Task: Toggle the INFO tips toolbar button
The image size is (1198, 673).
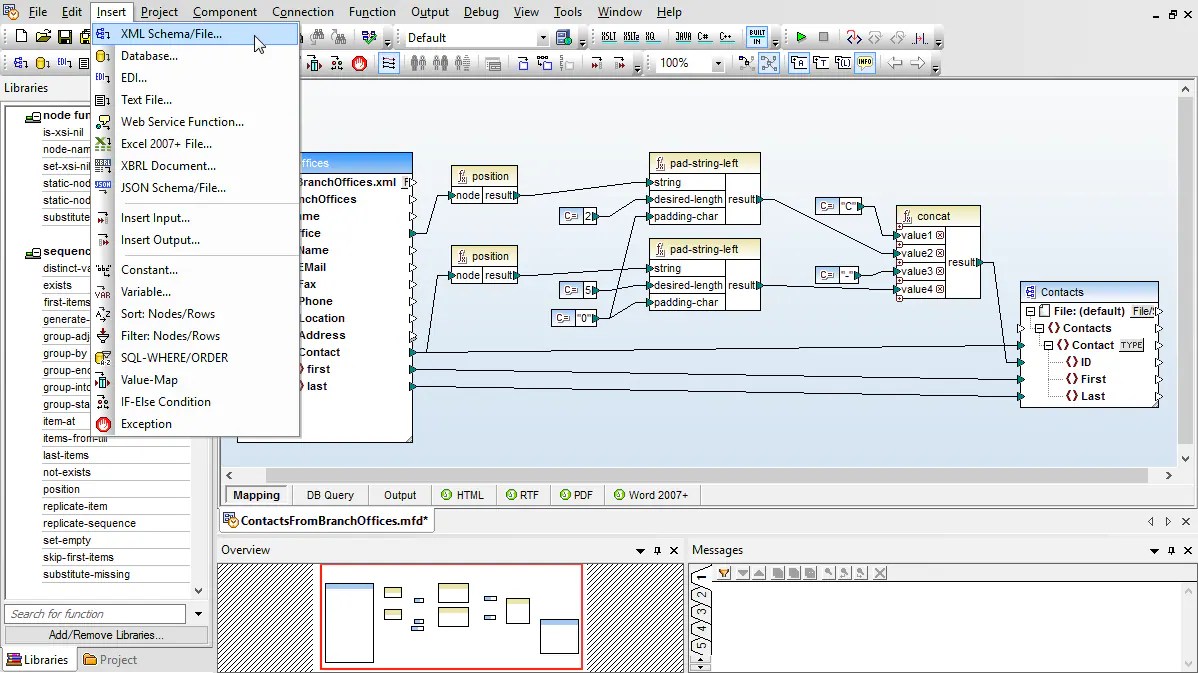Action: (x=865, y=64)
